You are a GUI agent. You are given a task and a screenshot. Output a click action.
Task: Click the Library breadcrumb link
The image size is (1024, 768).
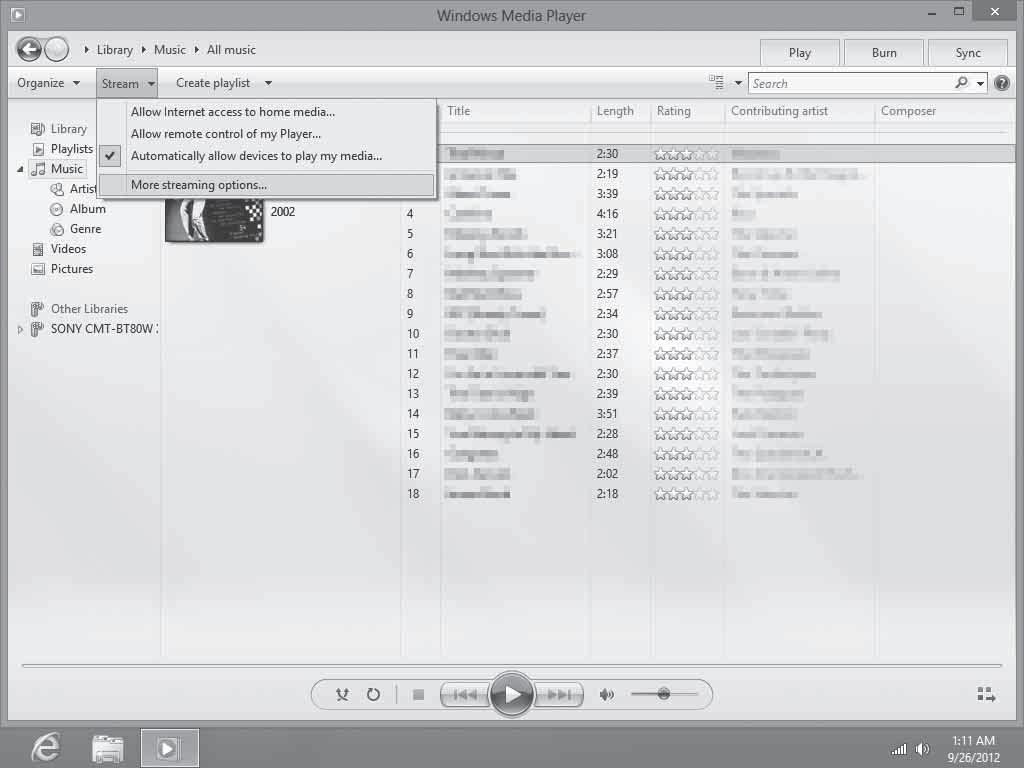pos(114,50)
